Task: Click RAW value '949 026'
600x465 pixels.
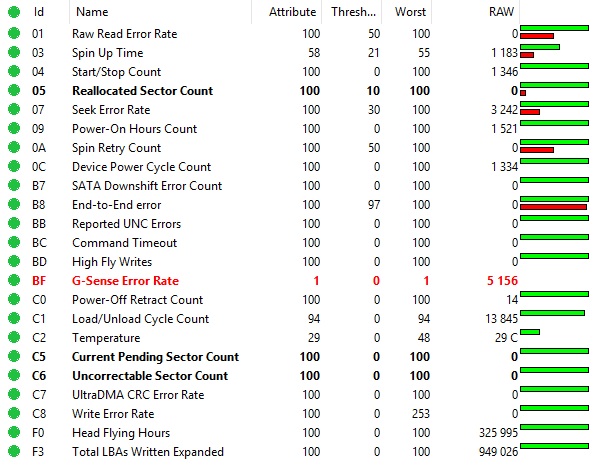Action: [498, 452]
